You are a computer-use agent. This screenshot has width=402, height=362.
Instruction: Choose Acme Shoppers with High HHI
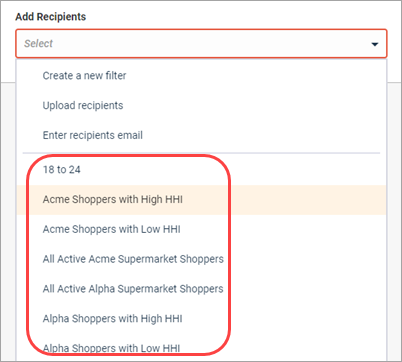[x=201, y=200]
